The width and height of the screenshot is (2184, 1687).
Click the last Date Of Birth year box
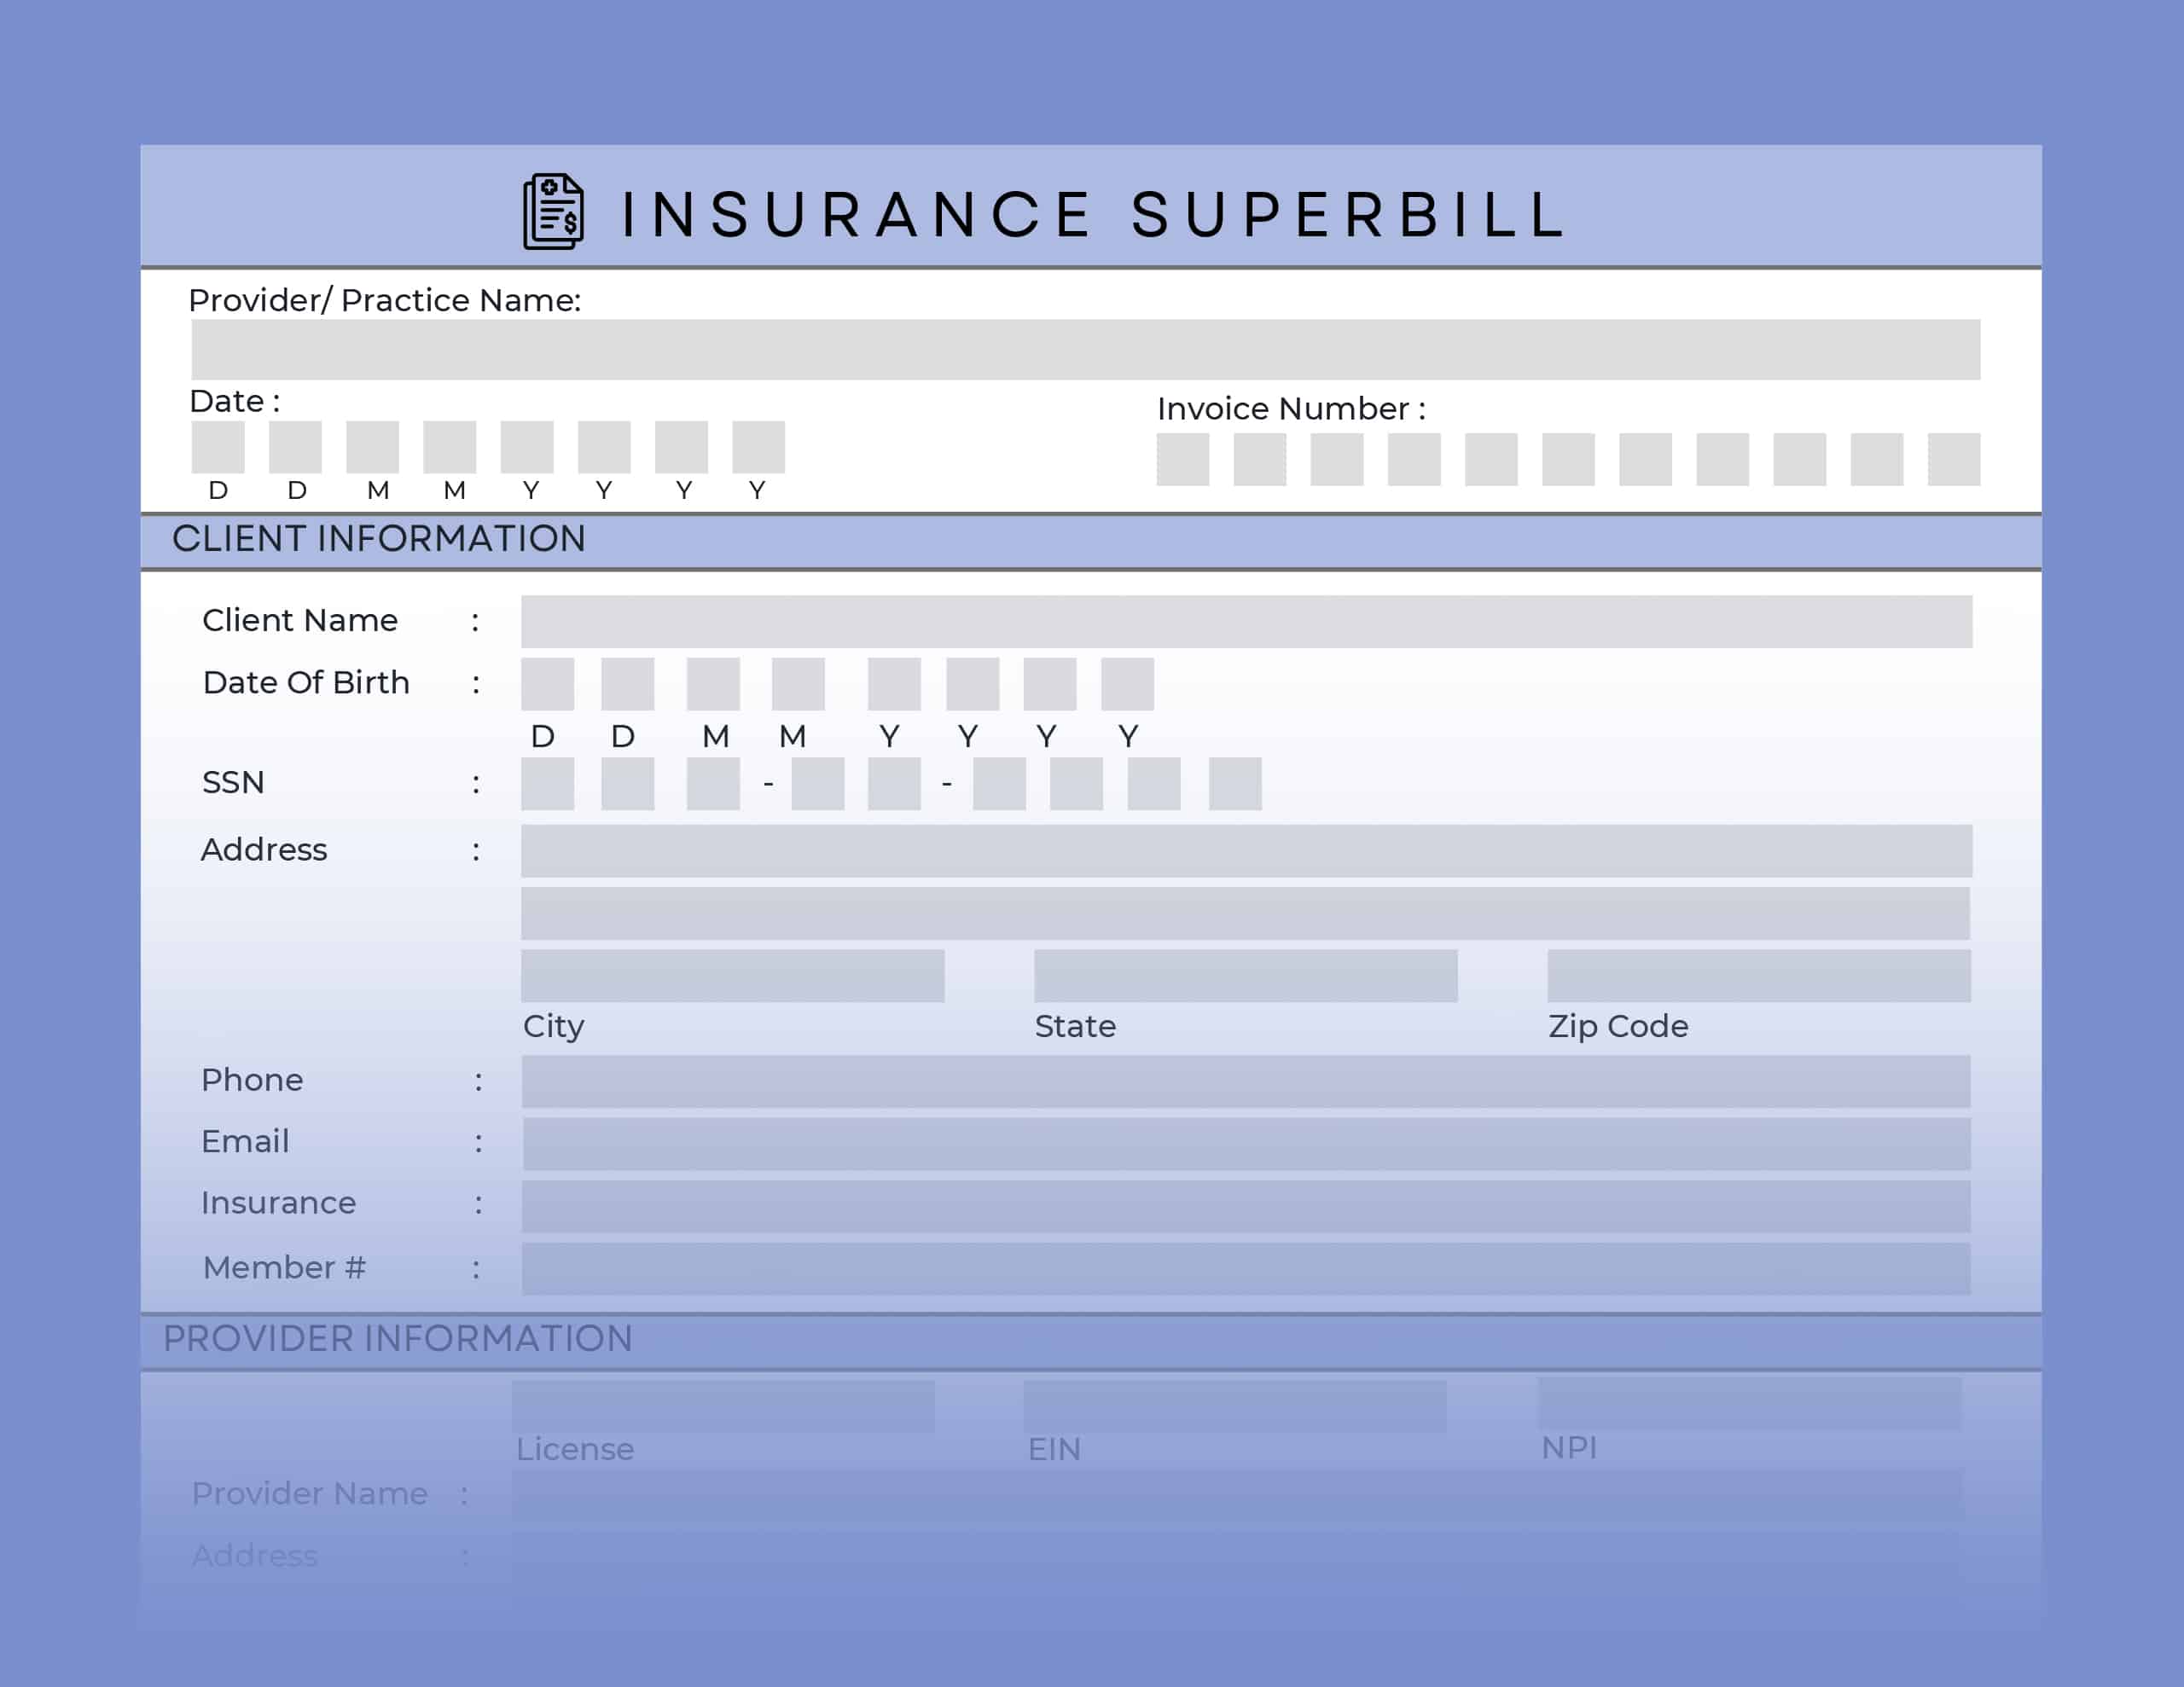click(x=1127, y=683)
